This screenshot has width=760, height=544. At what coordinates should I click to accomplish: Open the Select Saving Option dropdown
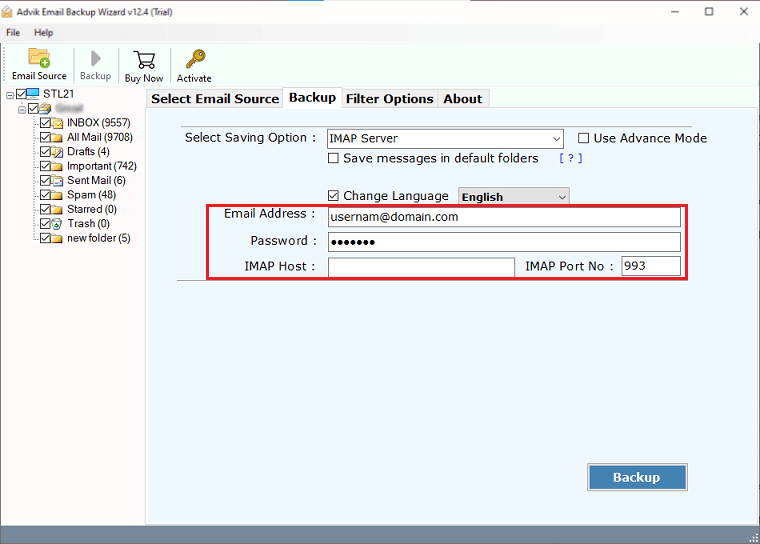[x=445, y=139]
